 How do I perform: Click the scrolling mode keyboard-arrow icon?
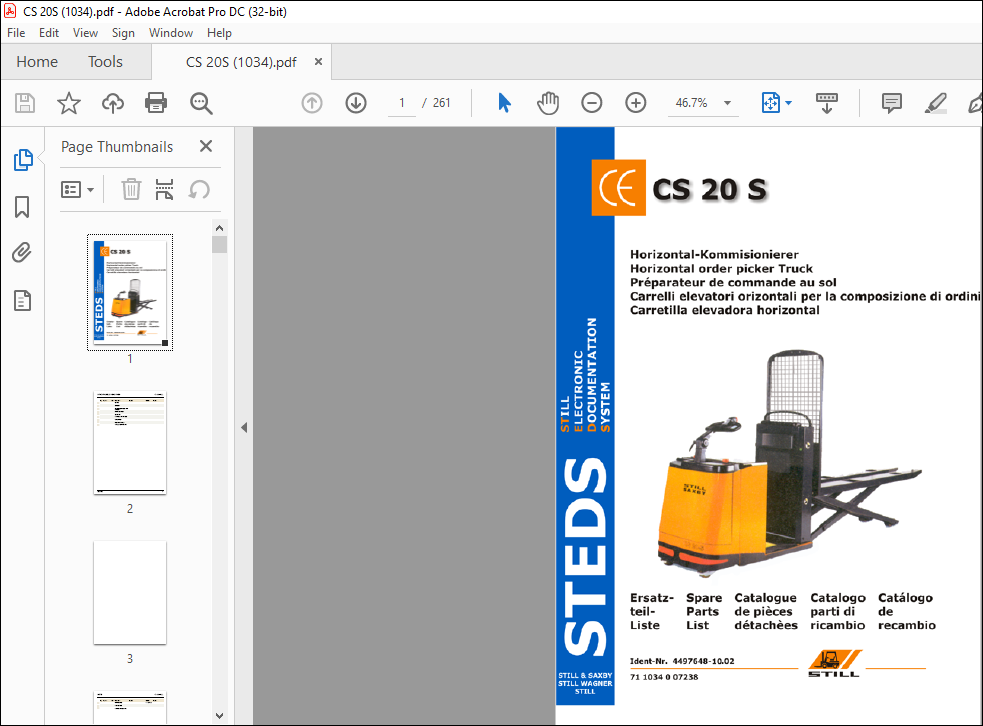coord(827,103)
